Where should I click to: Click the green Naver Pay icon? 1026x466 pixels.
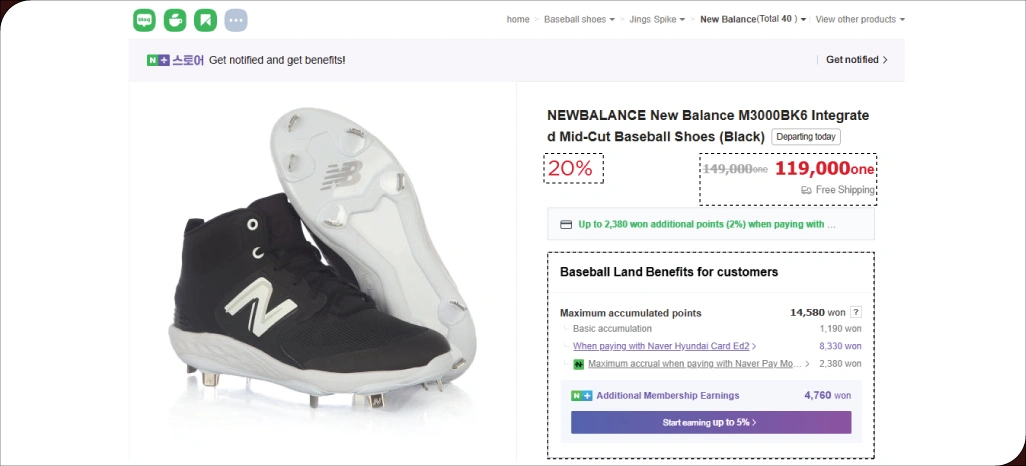578,364
